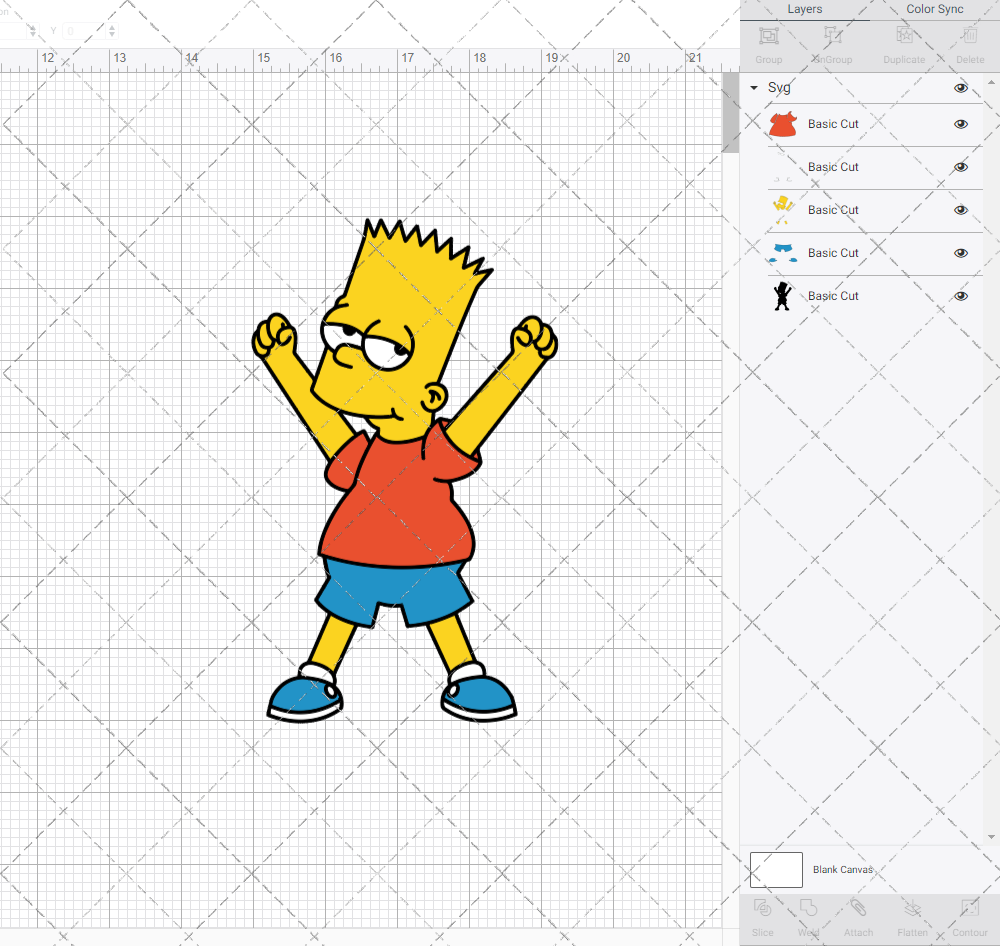Hide the blue shorts Basic Cut layer

click(x=960, y=253)
